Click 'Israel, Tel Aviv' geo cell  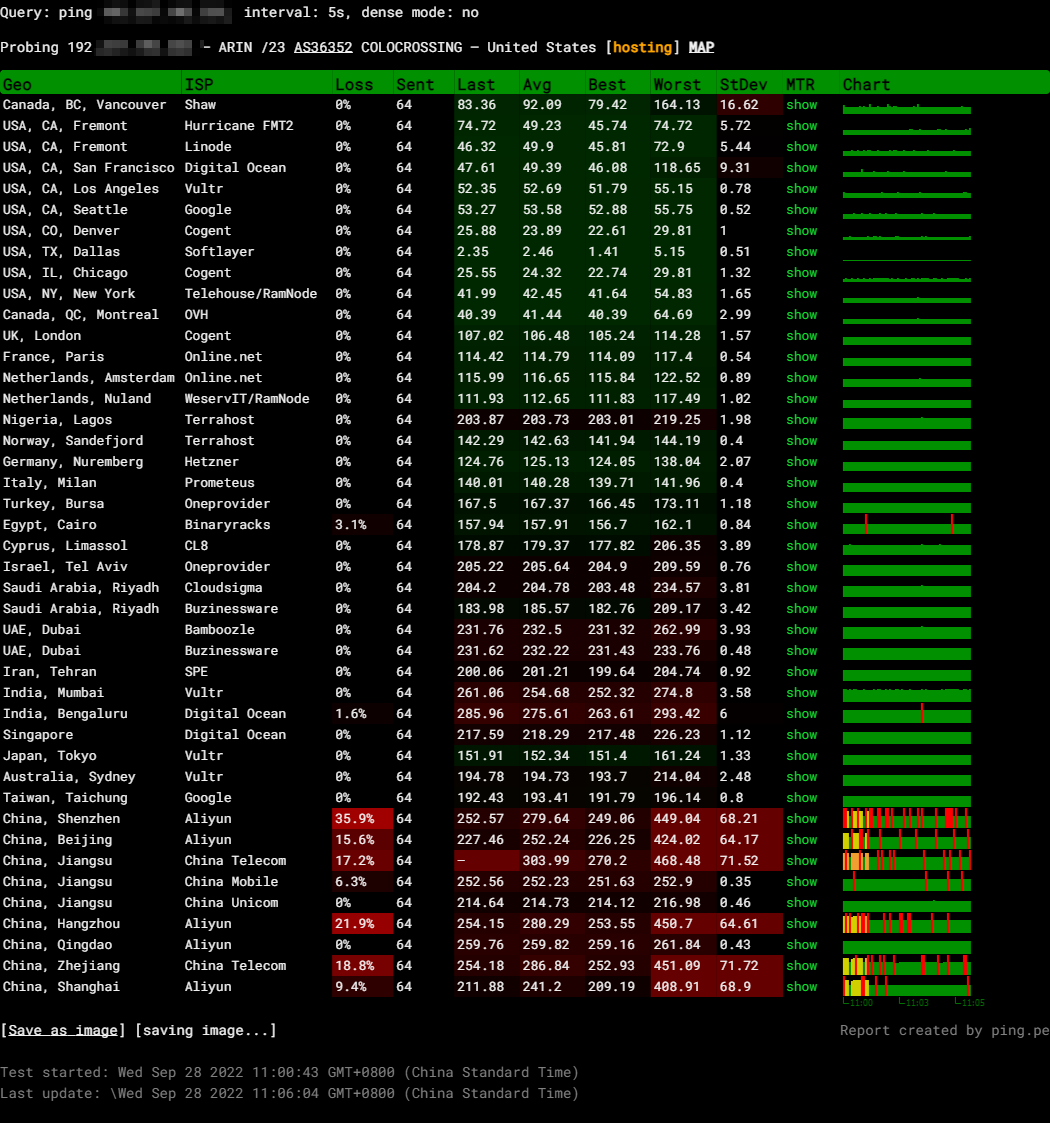coord(65,567)
